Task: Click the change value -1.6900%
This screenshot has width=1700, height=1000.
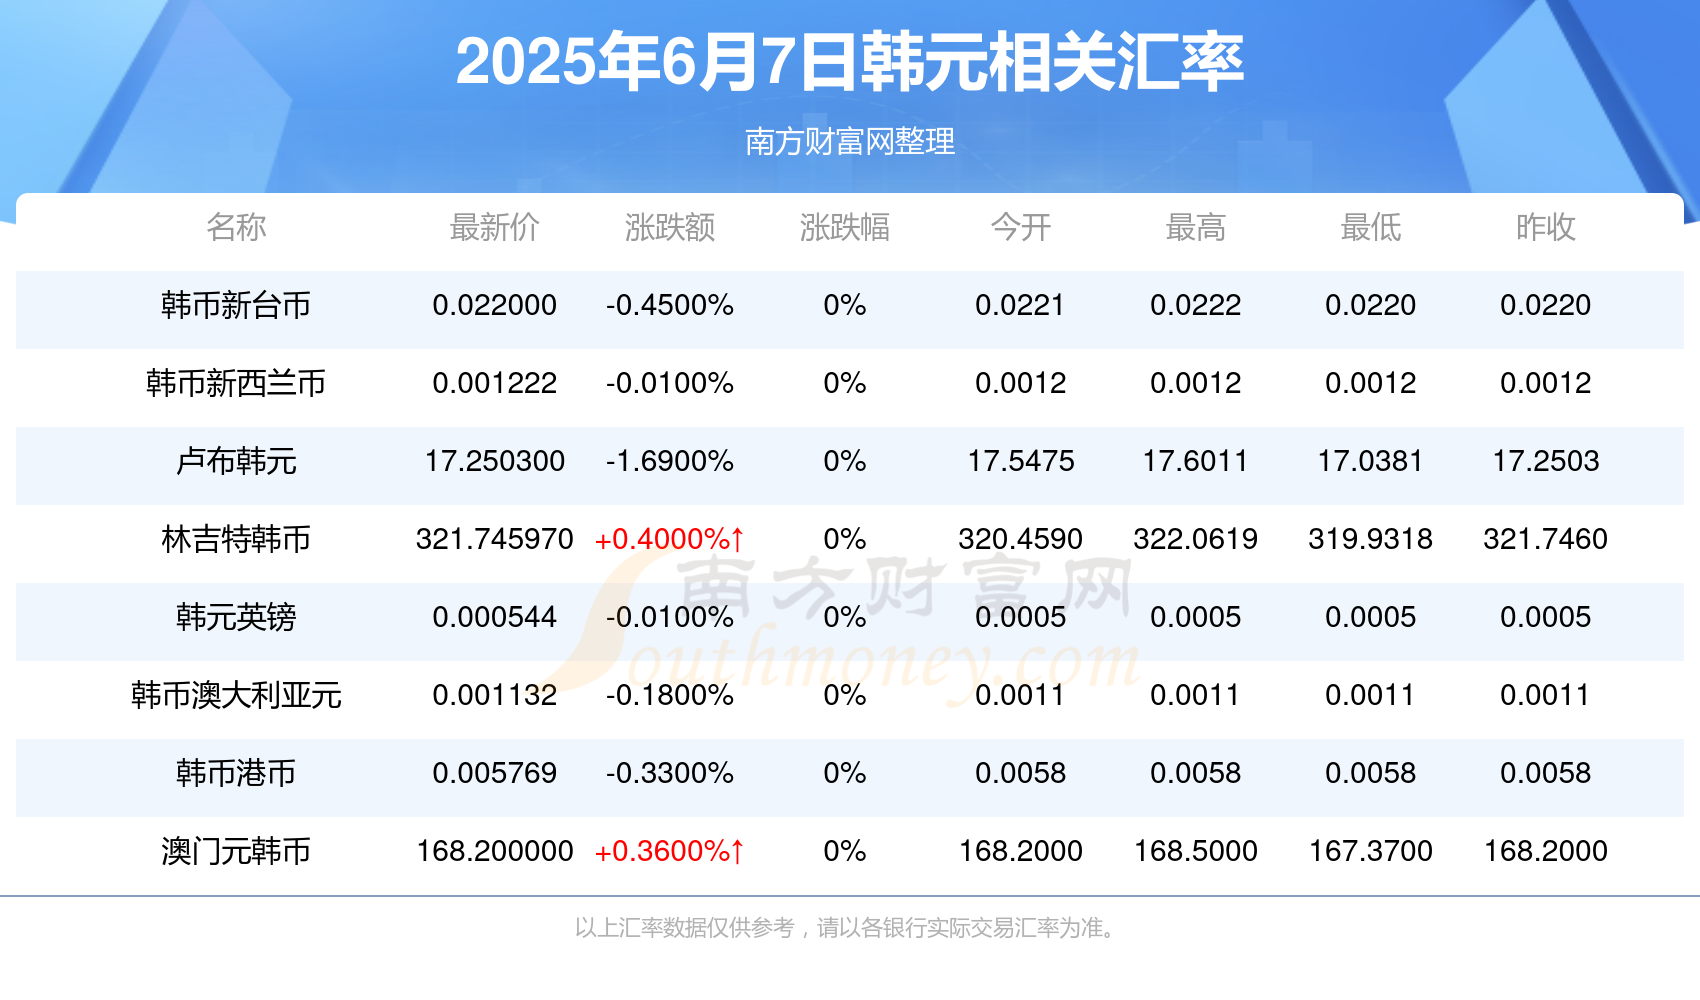Action: [x=670, y=461]
